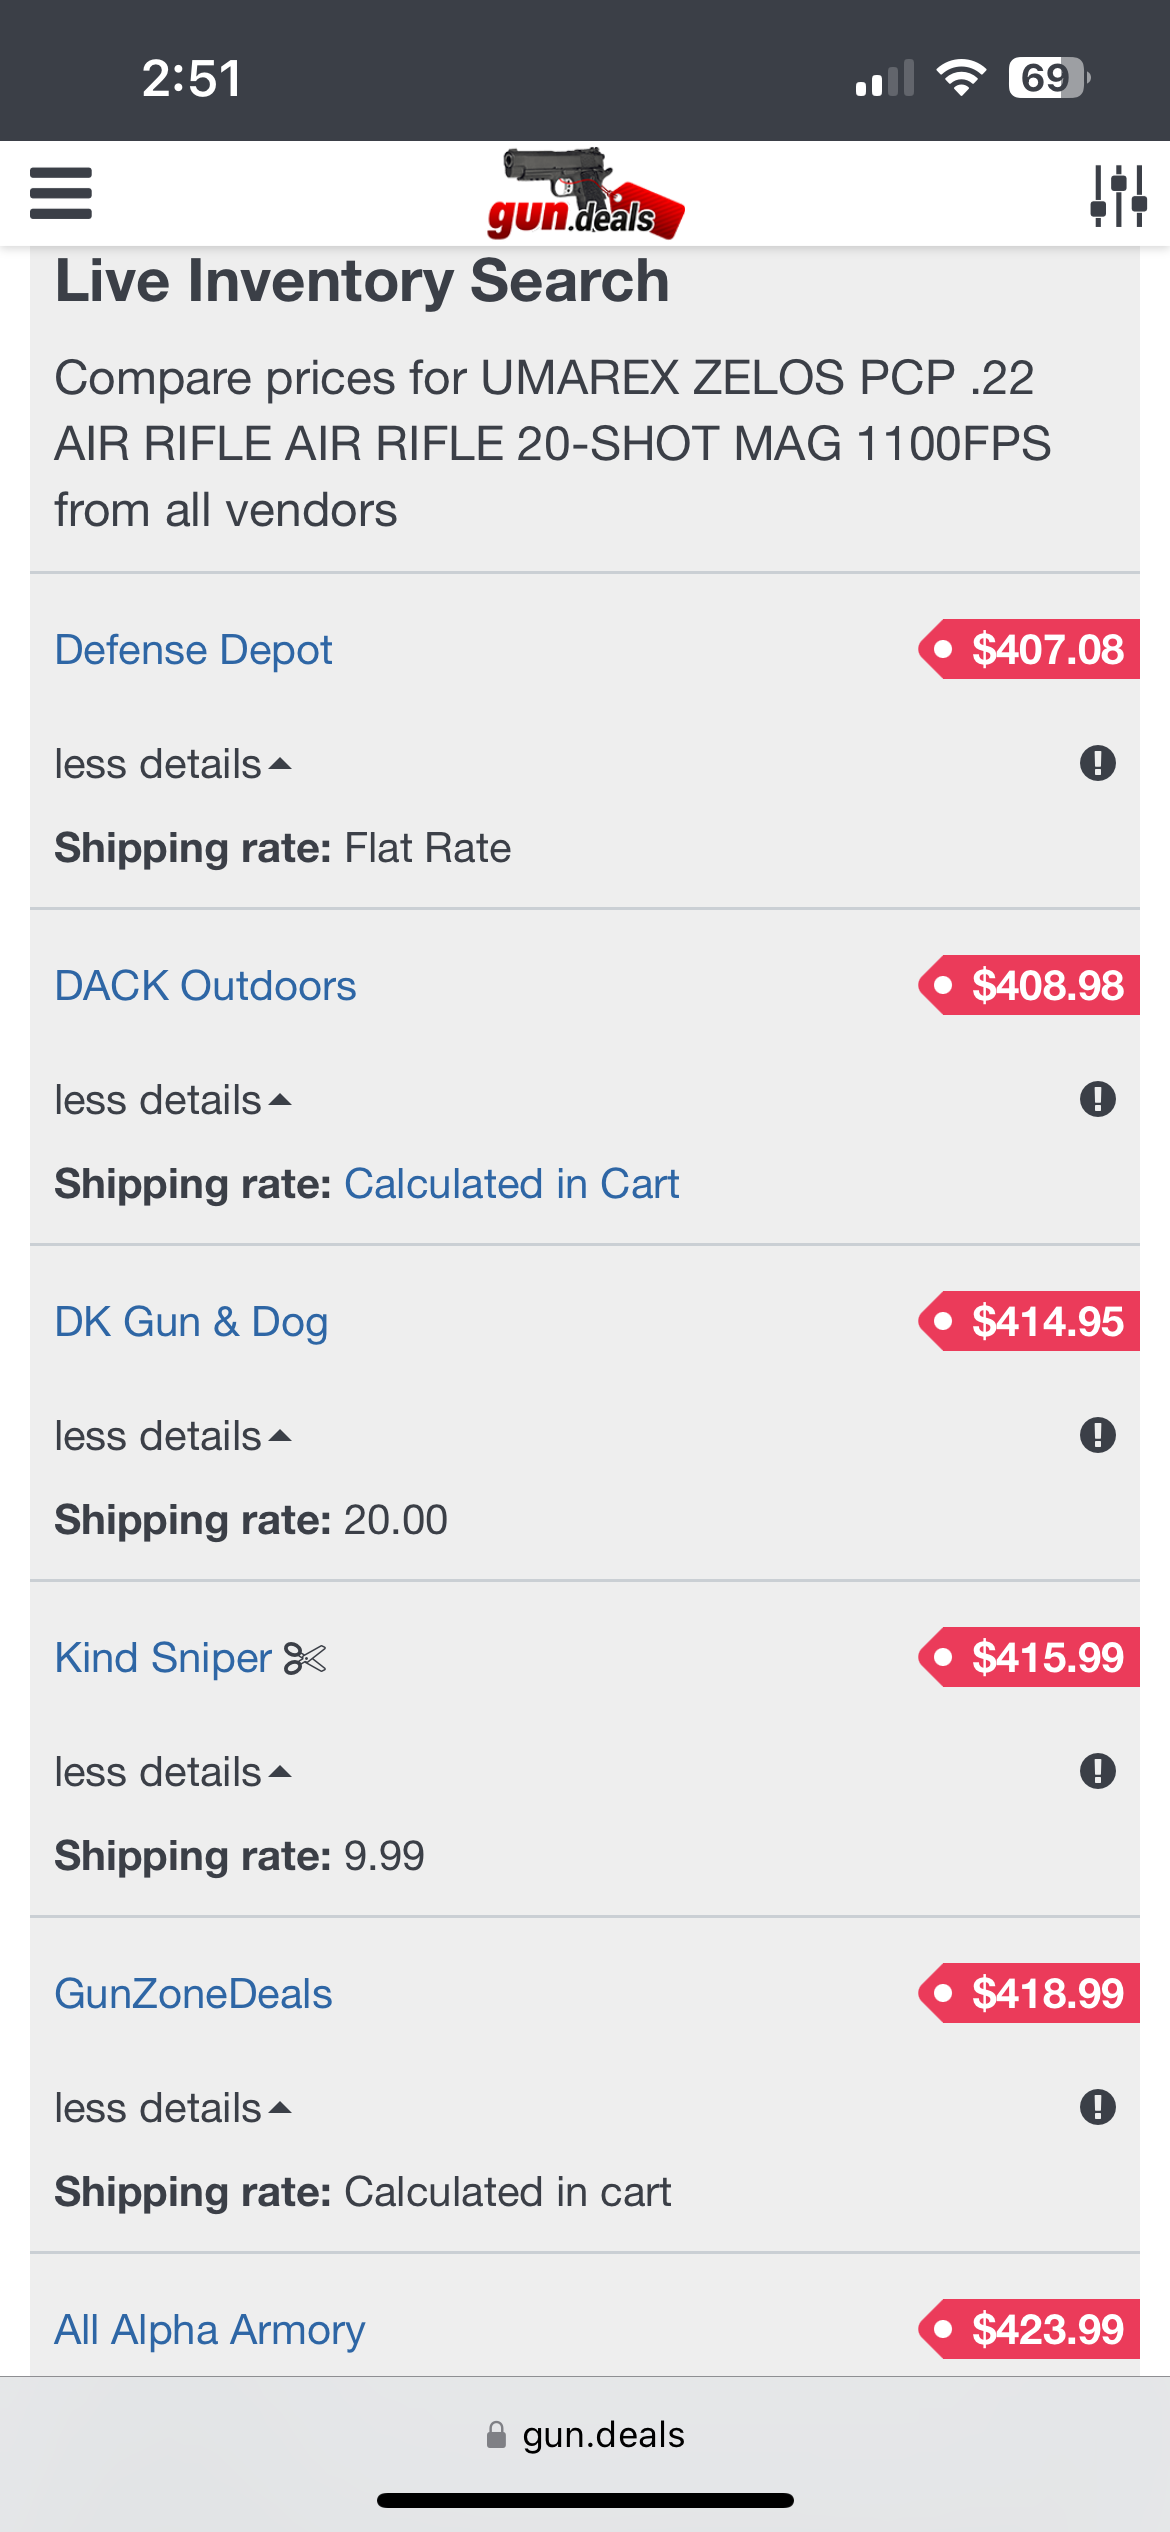This screenshot has width=1170, height=2532.
Task: Click the DACK Outdoors alert icon
Action: coord(1097,1099)
